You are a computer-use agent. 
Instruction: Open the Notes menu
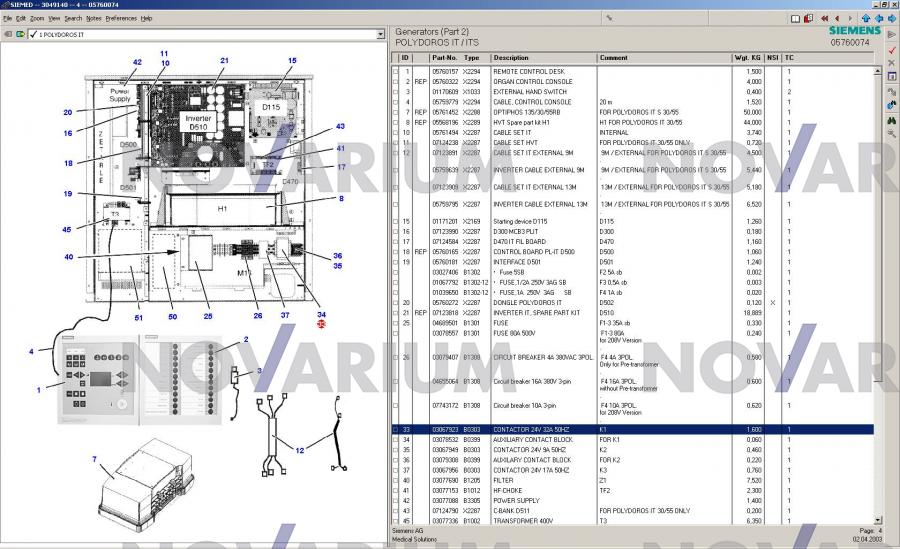pos(93,18)
